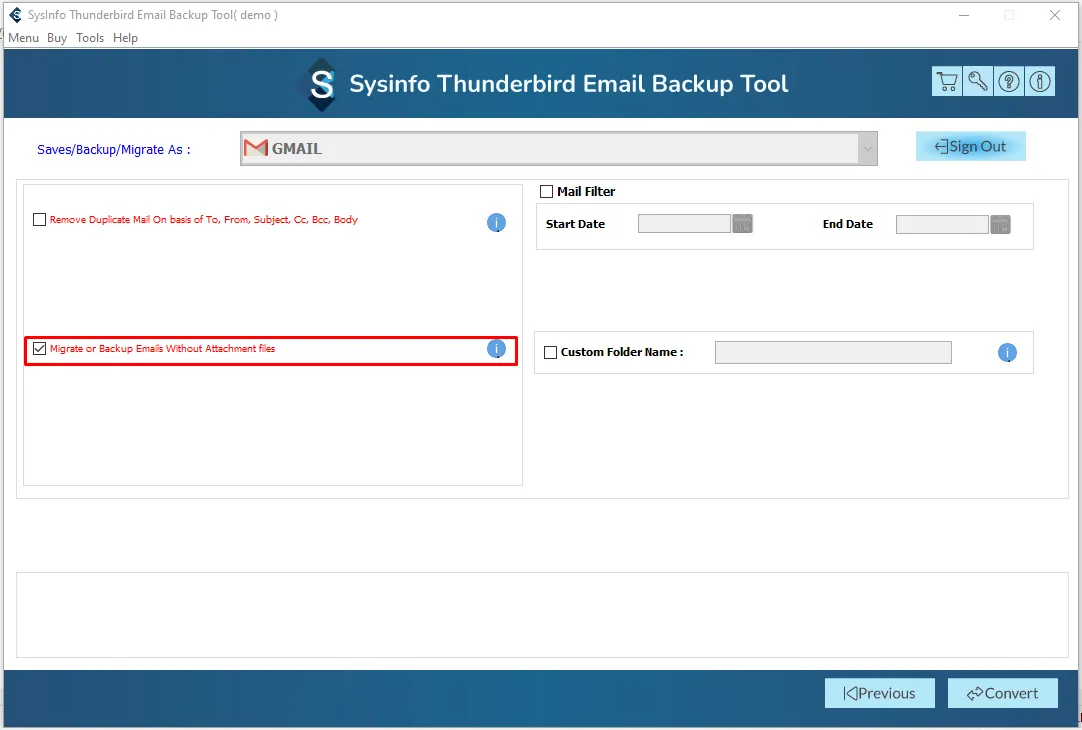Click the Sign Out button
Screen dimensions: 1082x730
pyautogui.click(x=970, y=146)
